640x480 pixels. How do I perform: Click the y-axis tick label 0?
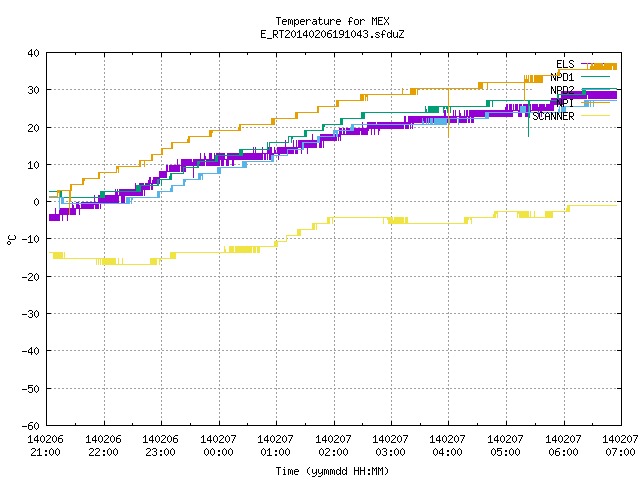coord(37,202)
